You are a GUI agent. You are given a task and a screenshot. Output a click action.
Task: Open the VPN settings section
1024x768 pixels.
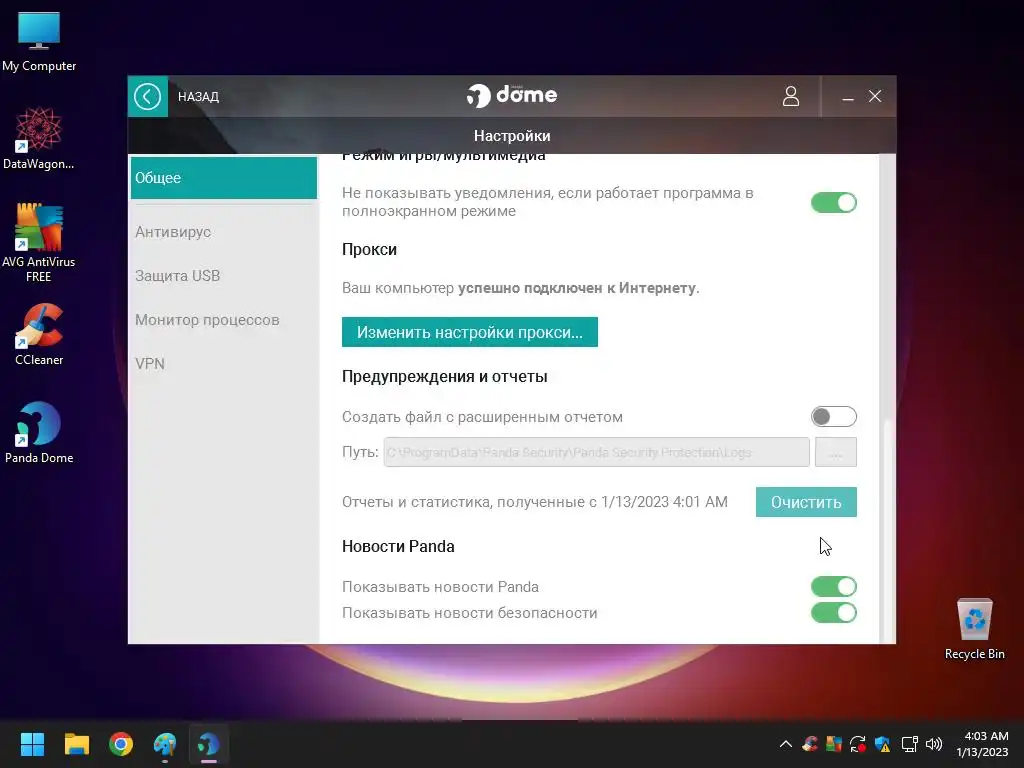(150, 364)
